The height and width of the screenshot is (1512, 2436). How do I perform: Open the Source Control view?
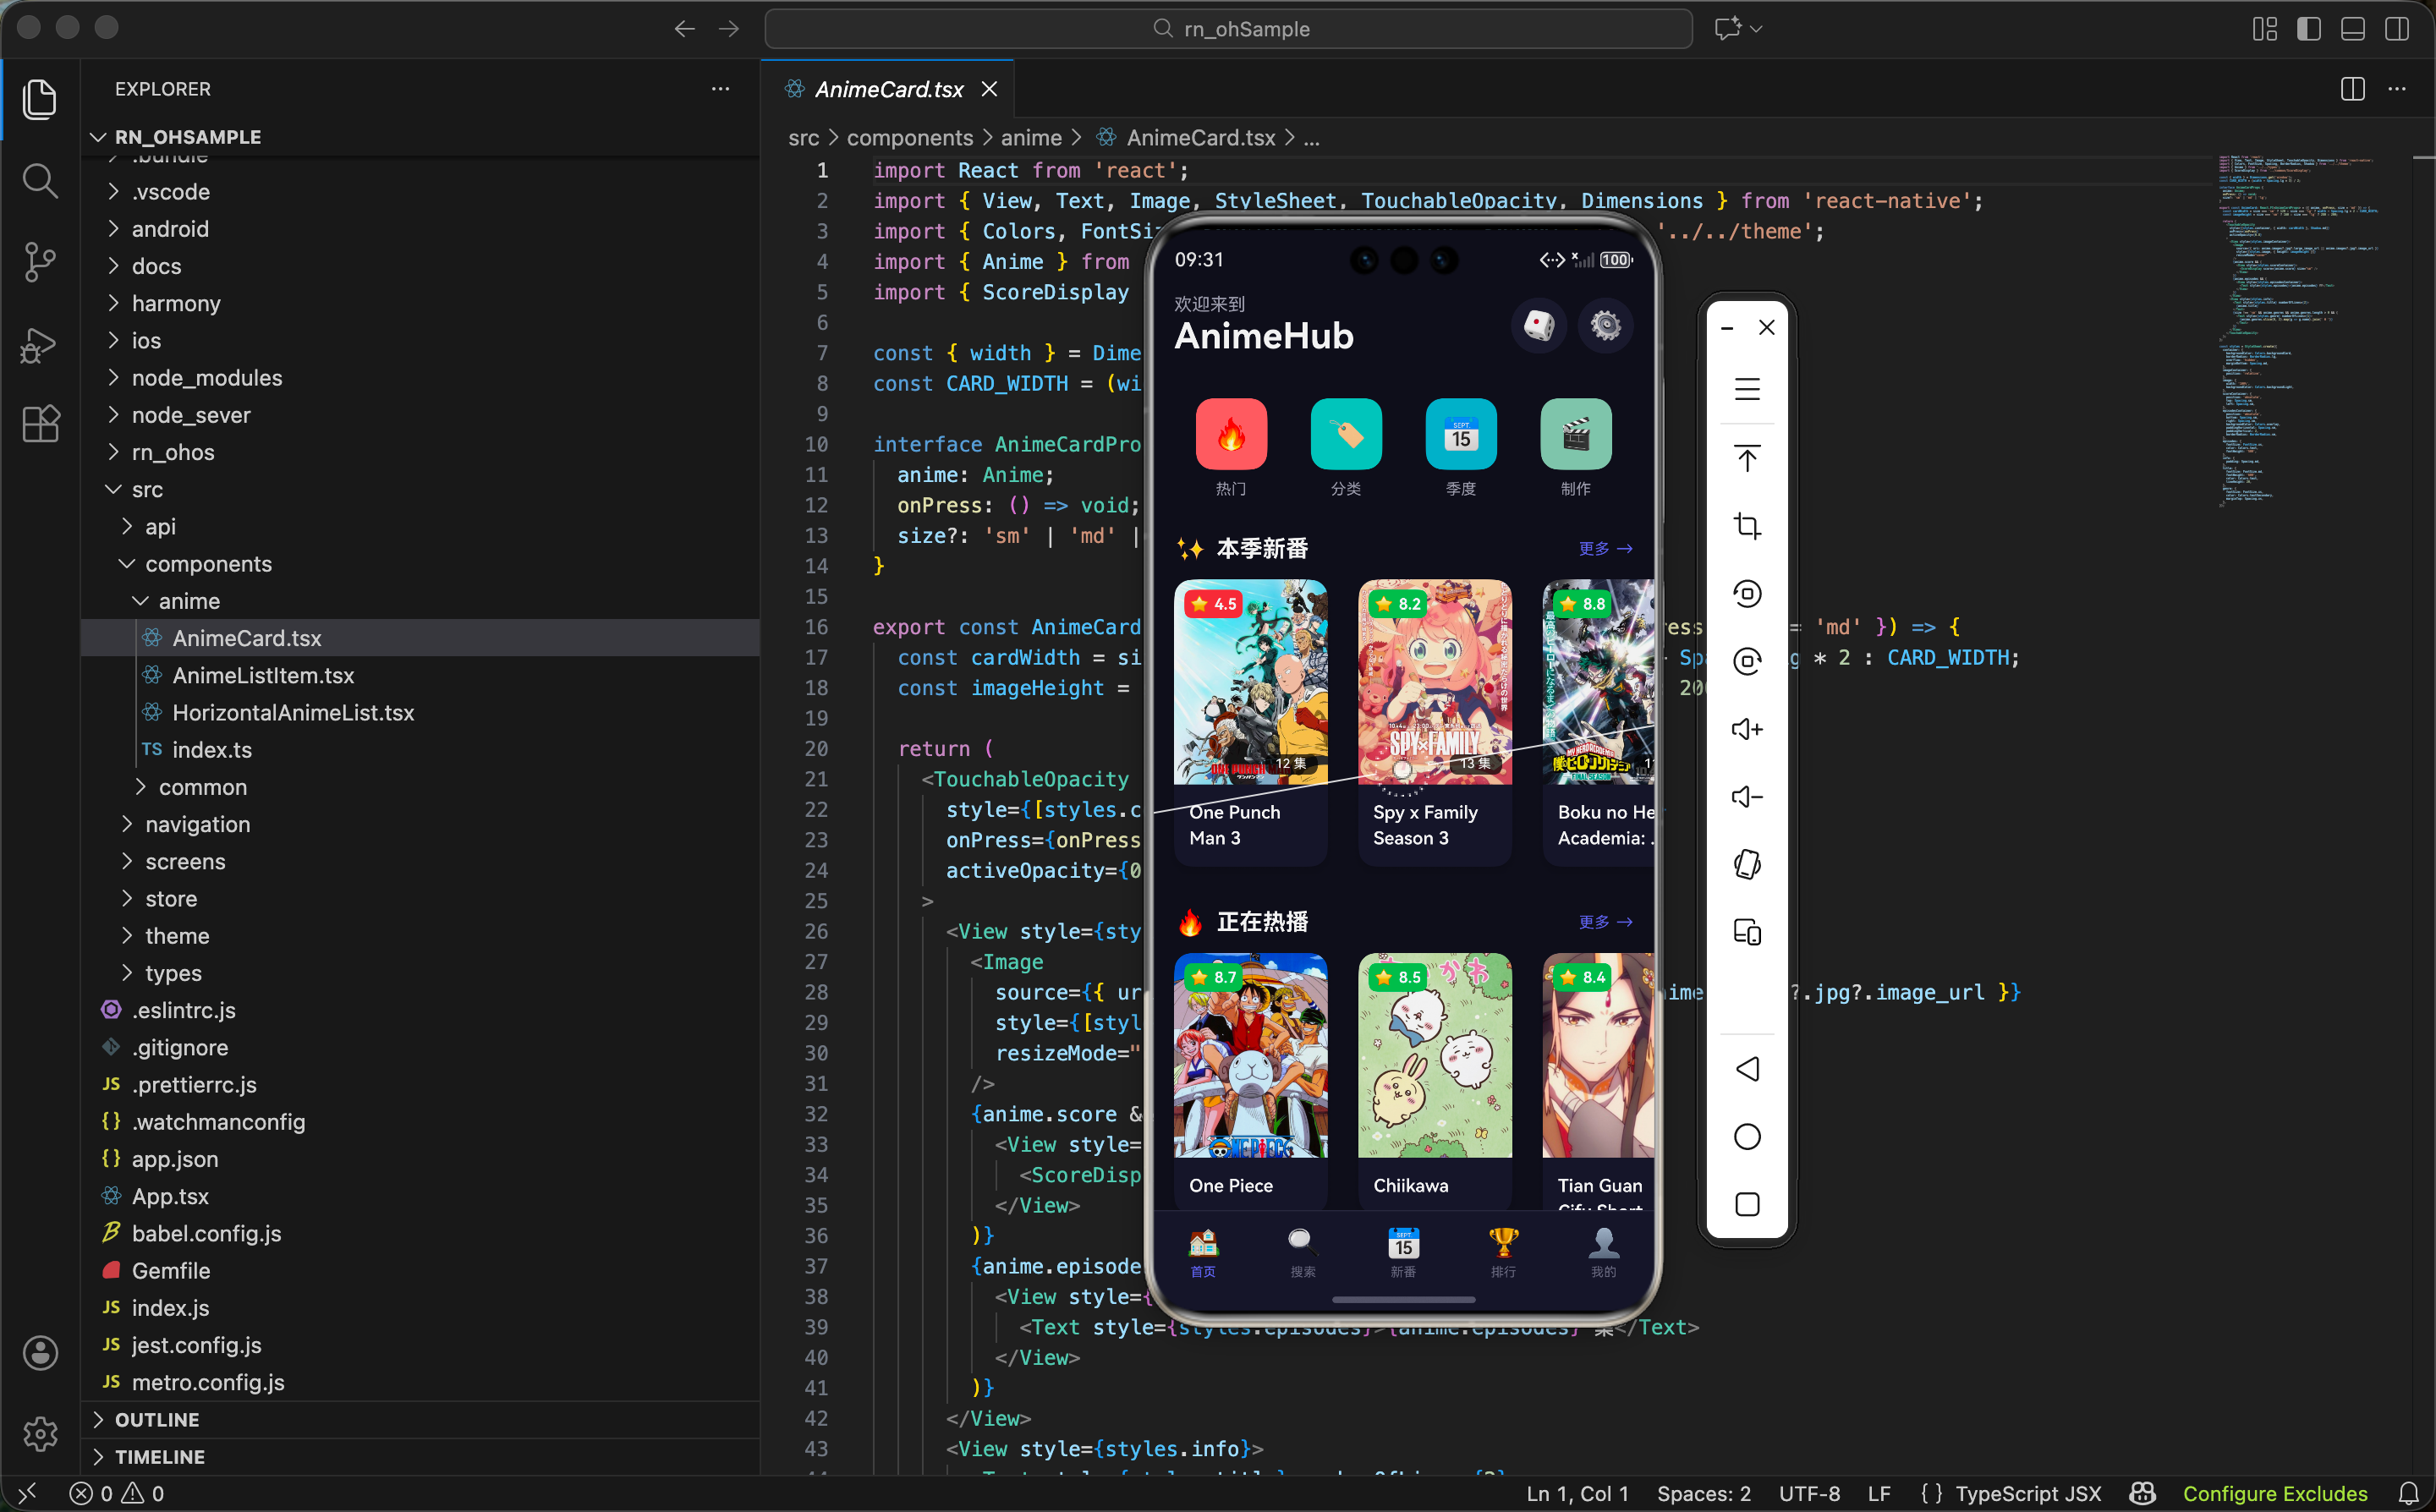click(40, 262)
